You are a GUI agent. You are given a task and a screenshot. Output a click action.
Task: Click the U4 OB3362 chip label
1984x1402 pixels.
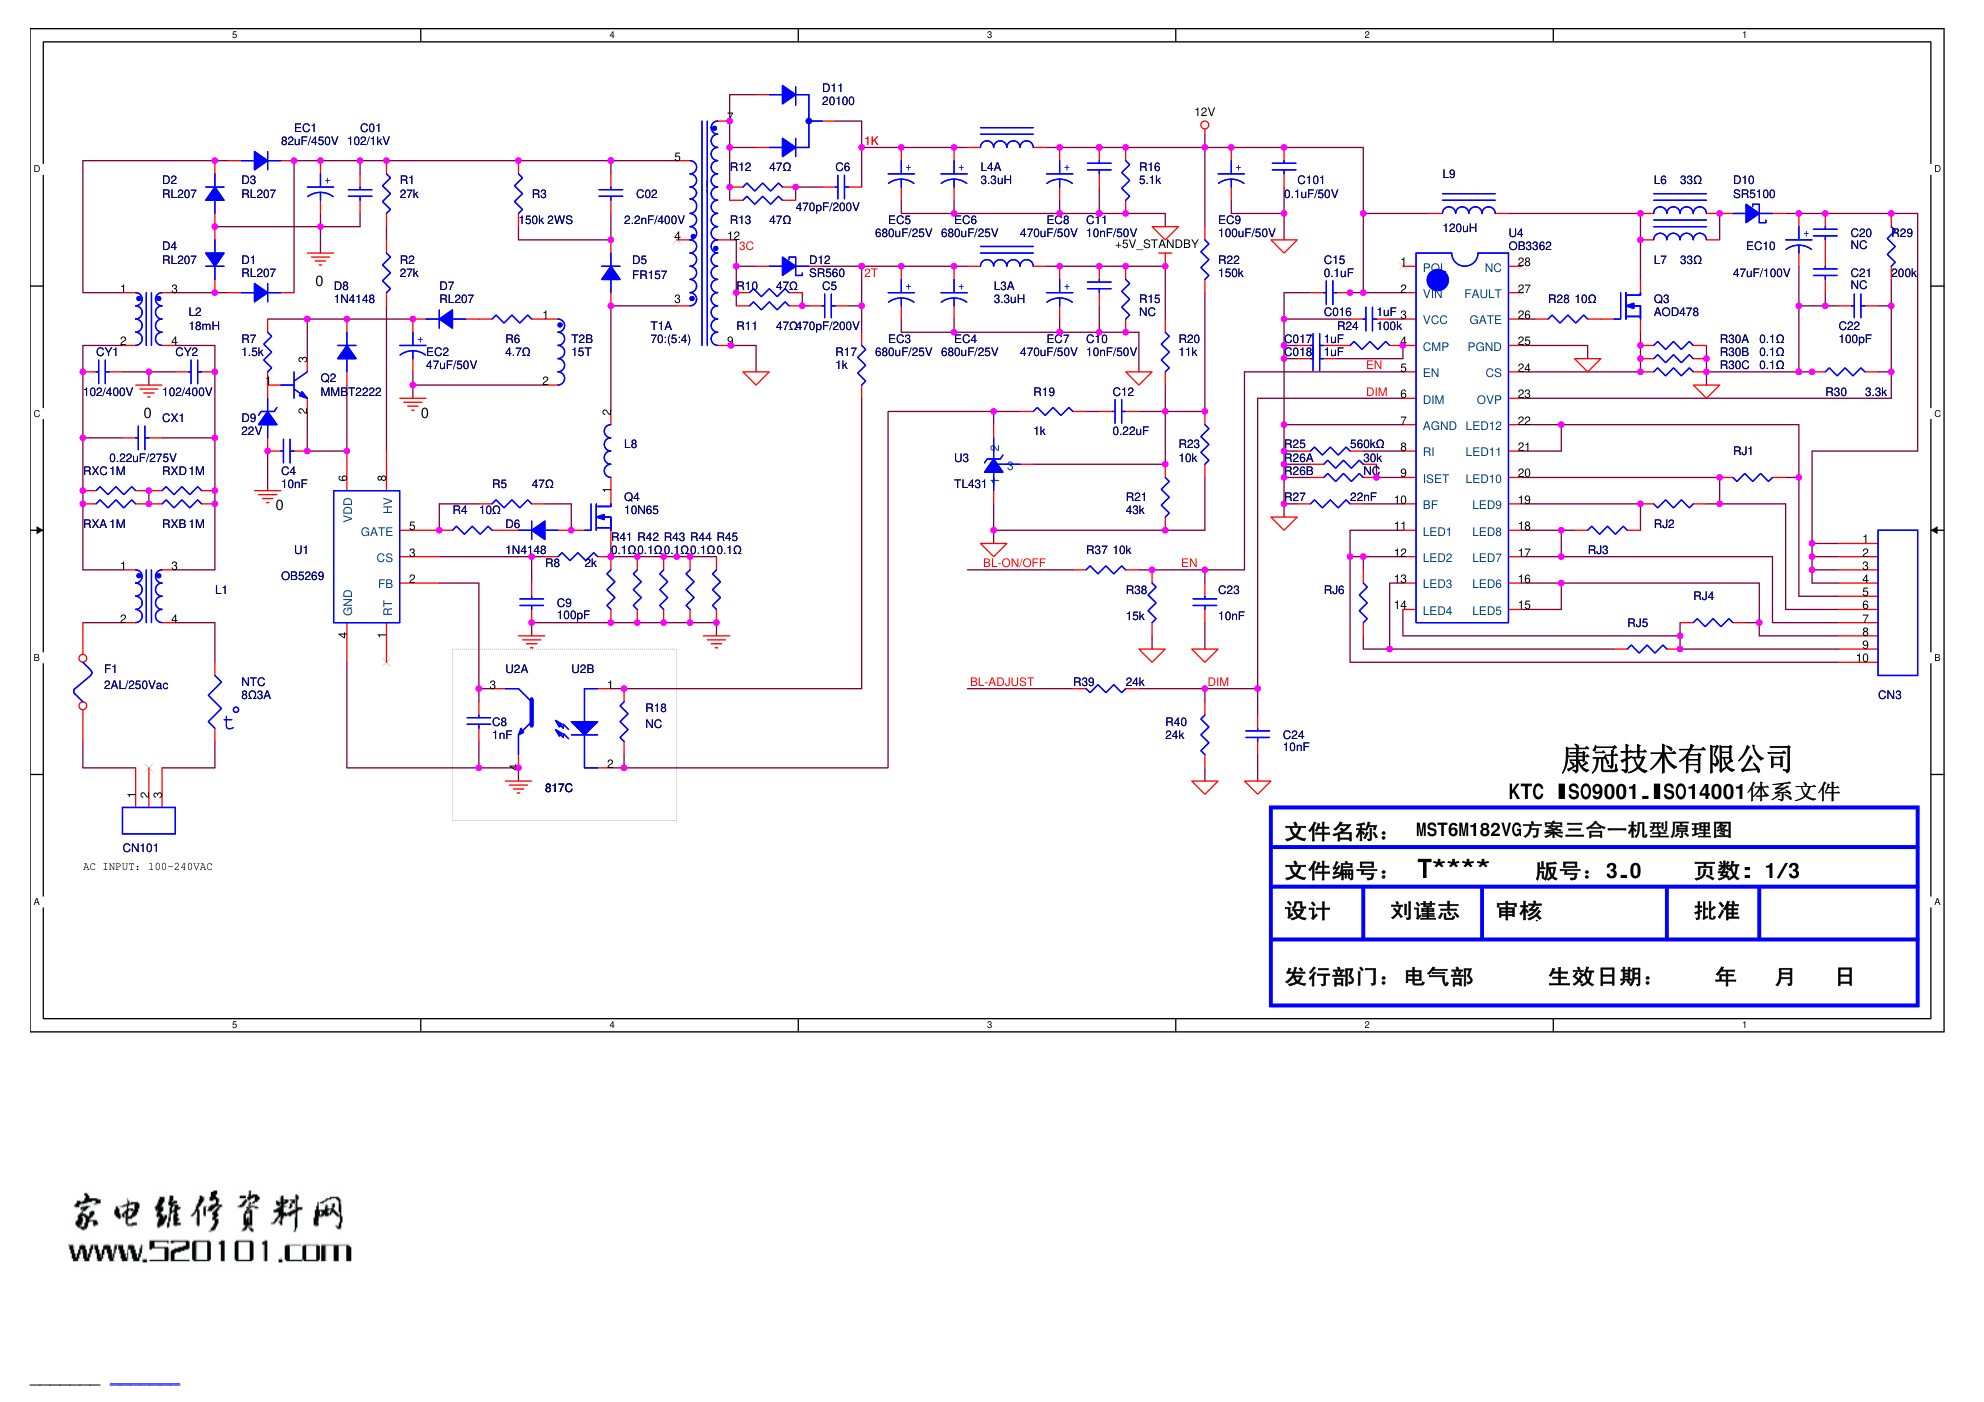pyautogui.click(x=1529, y=239)
